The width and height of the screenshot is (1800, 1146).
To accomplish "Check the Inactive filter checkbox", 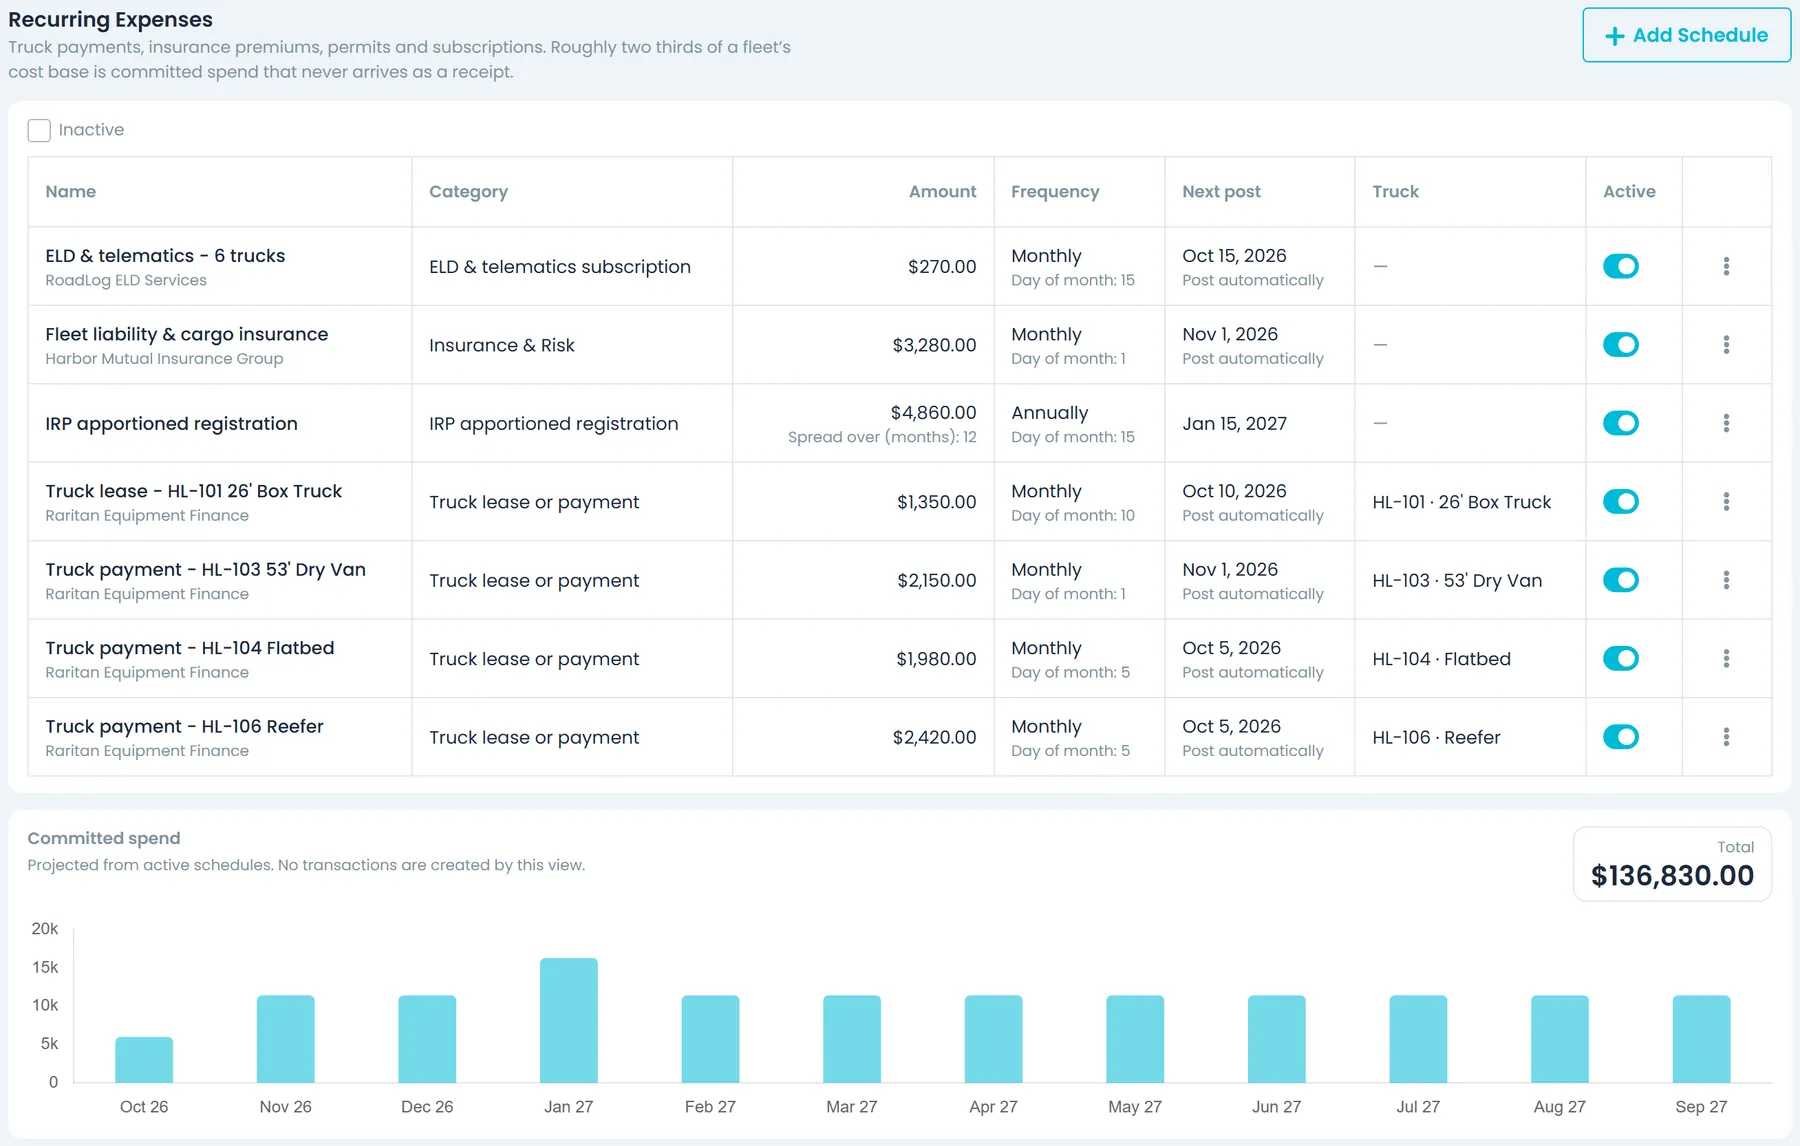I will [39, 130].
